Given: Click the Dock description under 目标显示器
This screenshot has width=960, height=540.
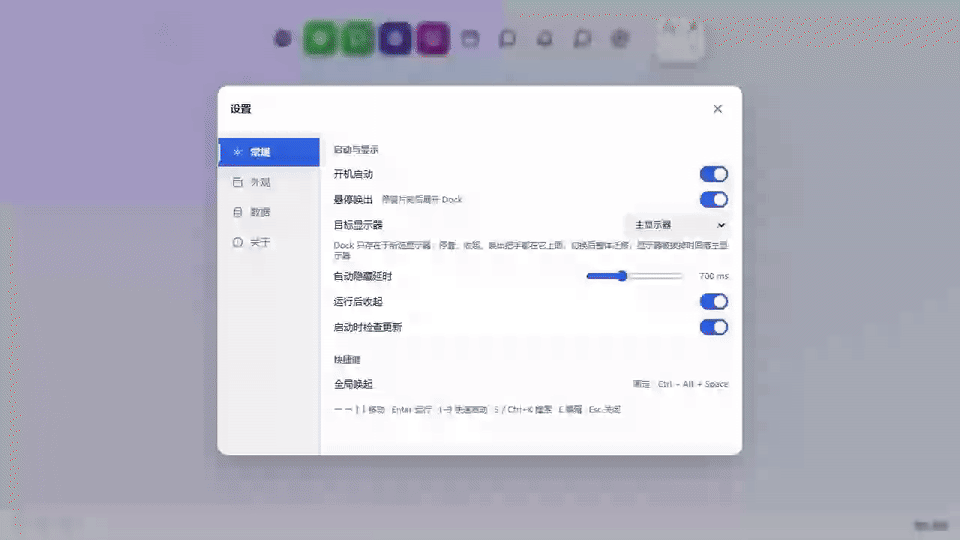Looking at the screenshot, I should [531, 250].
